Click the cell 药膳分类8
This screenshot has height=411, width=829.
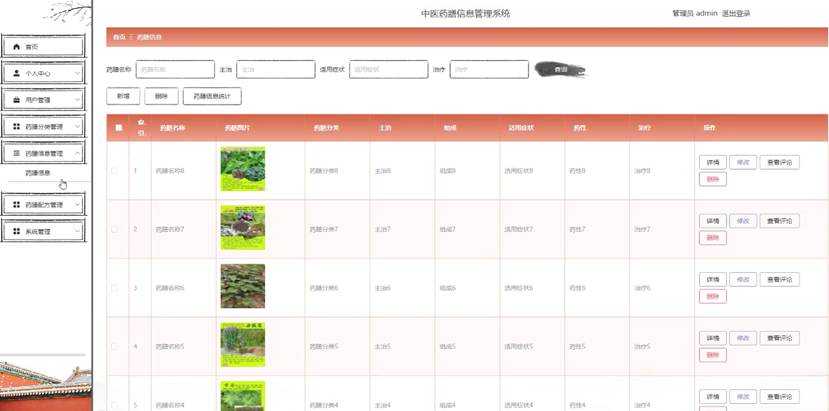pos(324,171)
